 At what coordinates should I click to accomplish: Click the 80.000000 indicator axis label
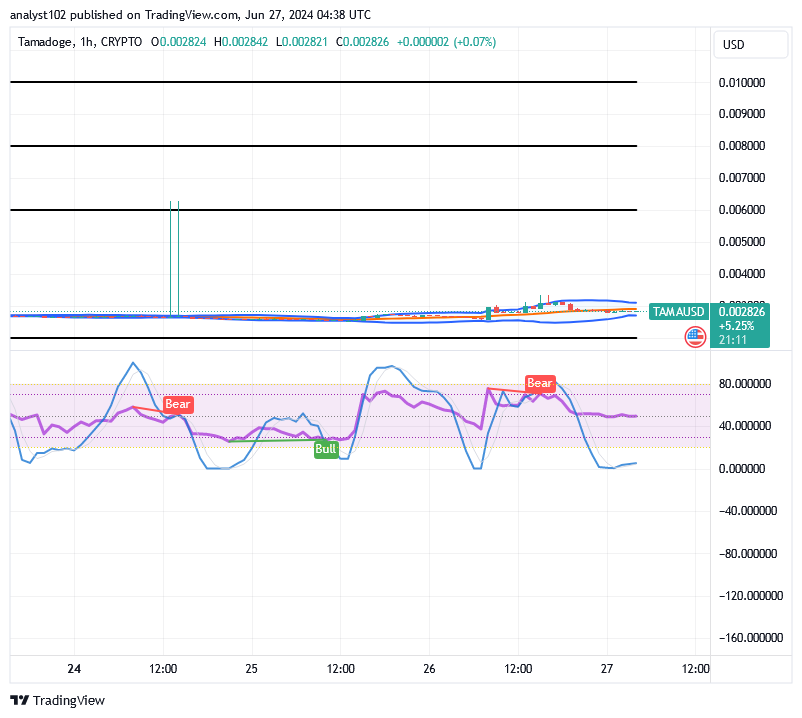[x=745, y=384]
